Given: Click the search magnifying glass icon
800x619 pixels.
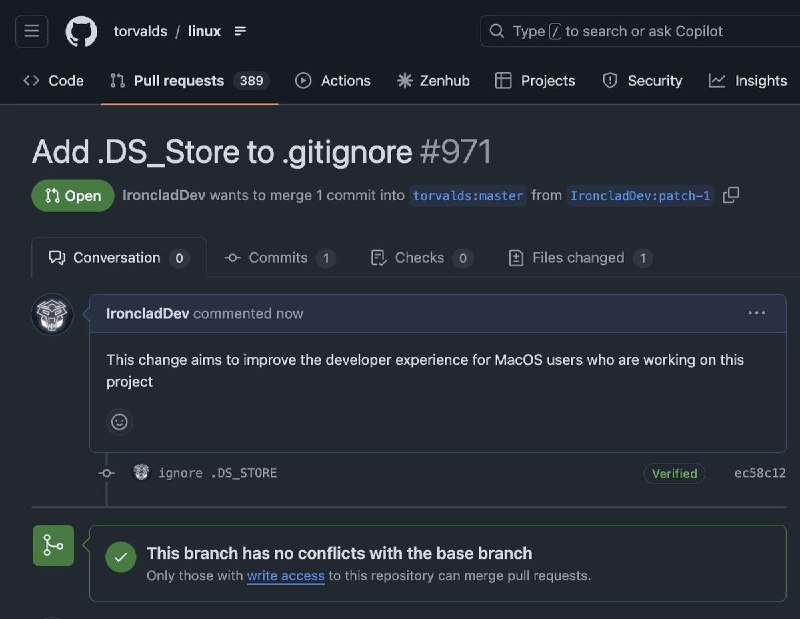Looking at the screenshot, I should (497, 31).
